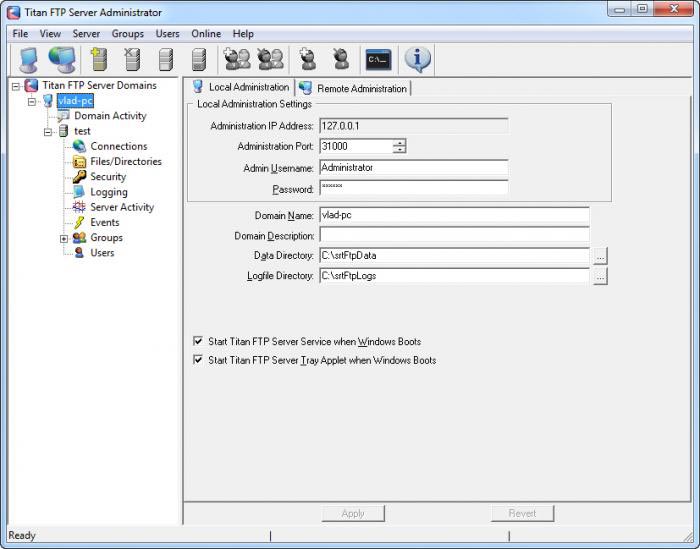This screenshot has height=549, width=700.
Task: Click the Administration Port number field
Action: point(356,146)
